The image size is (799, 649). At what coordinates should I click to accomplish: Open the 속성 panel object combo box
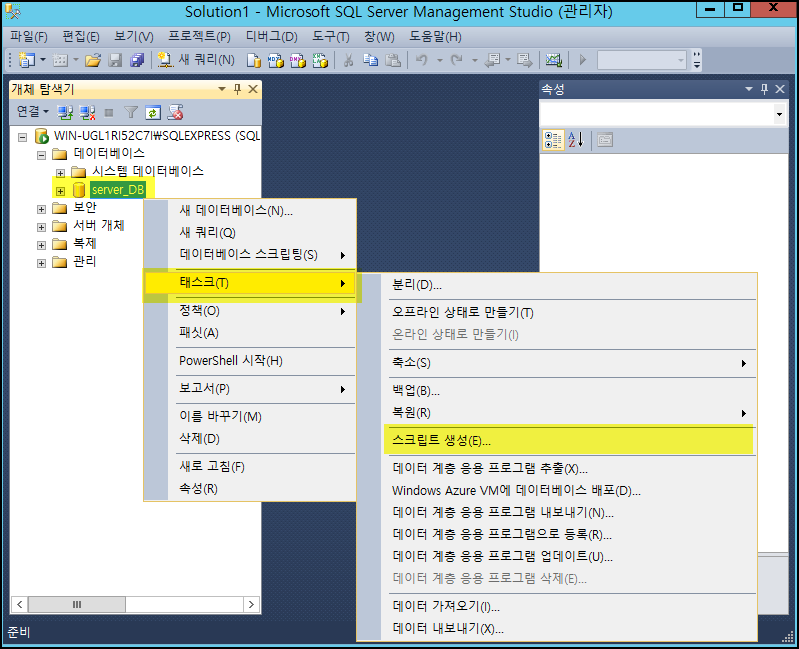(x=664, y=114)
